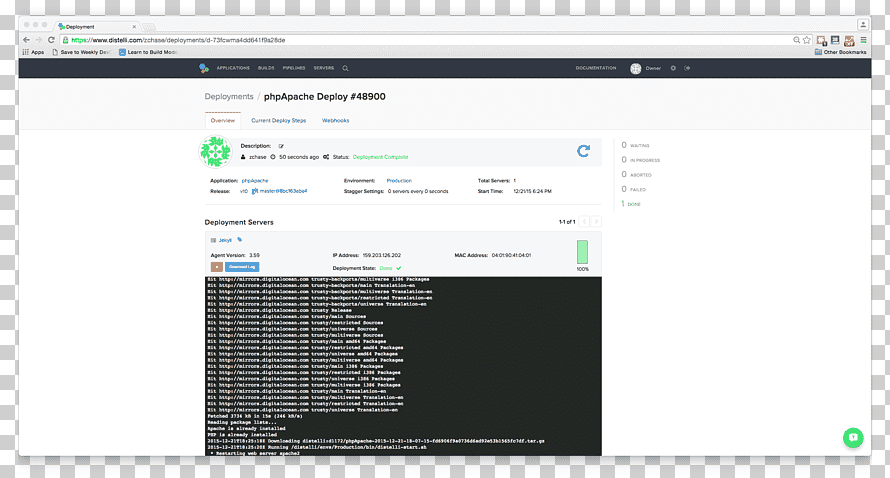Click the 0 Failed status counter
The width and height of the screenshot is (890, 478).
coord(634,190)
